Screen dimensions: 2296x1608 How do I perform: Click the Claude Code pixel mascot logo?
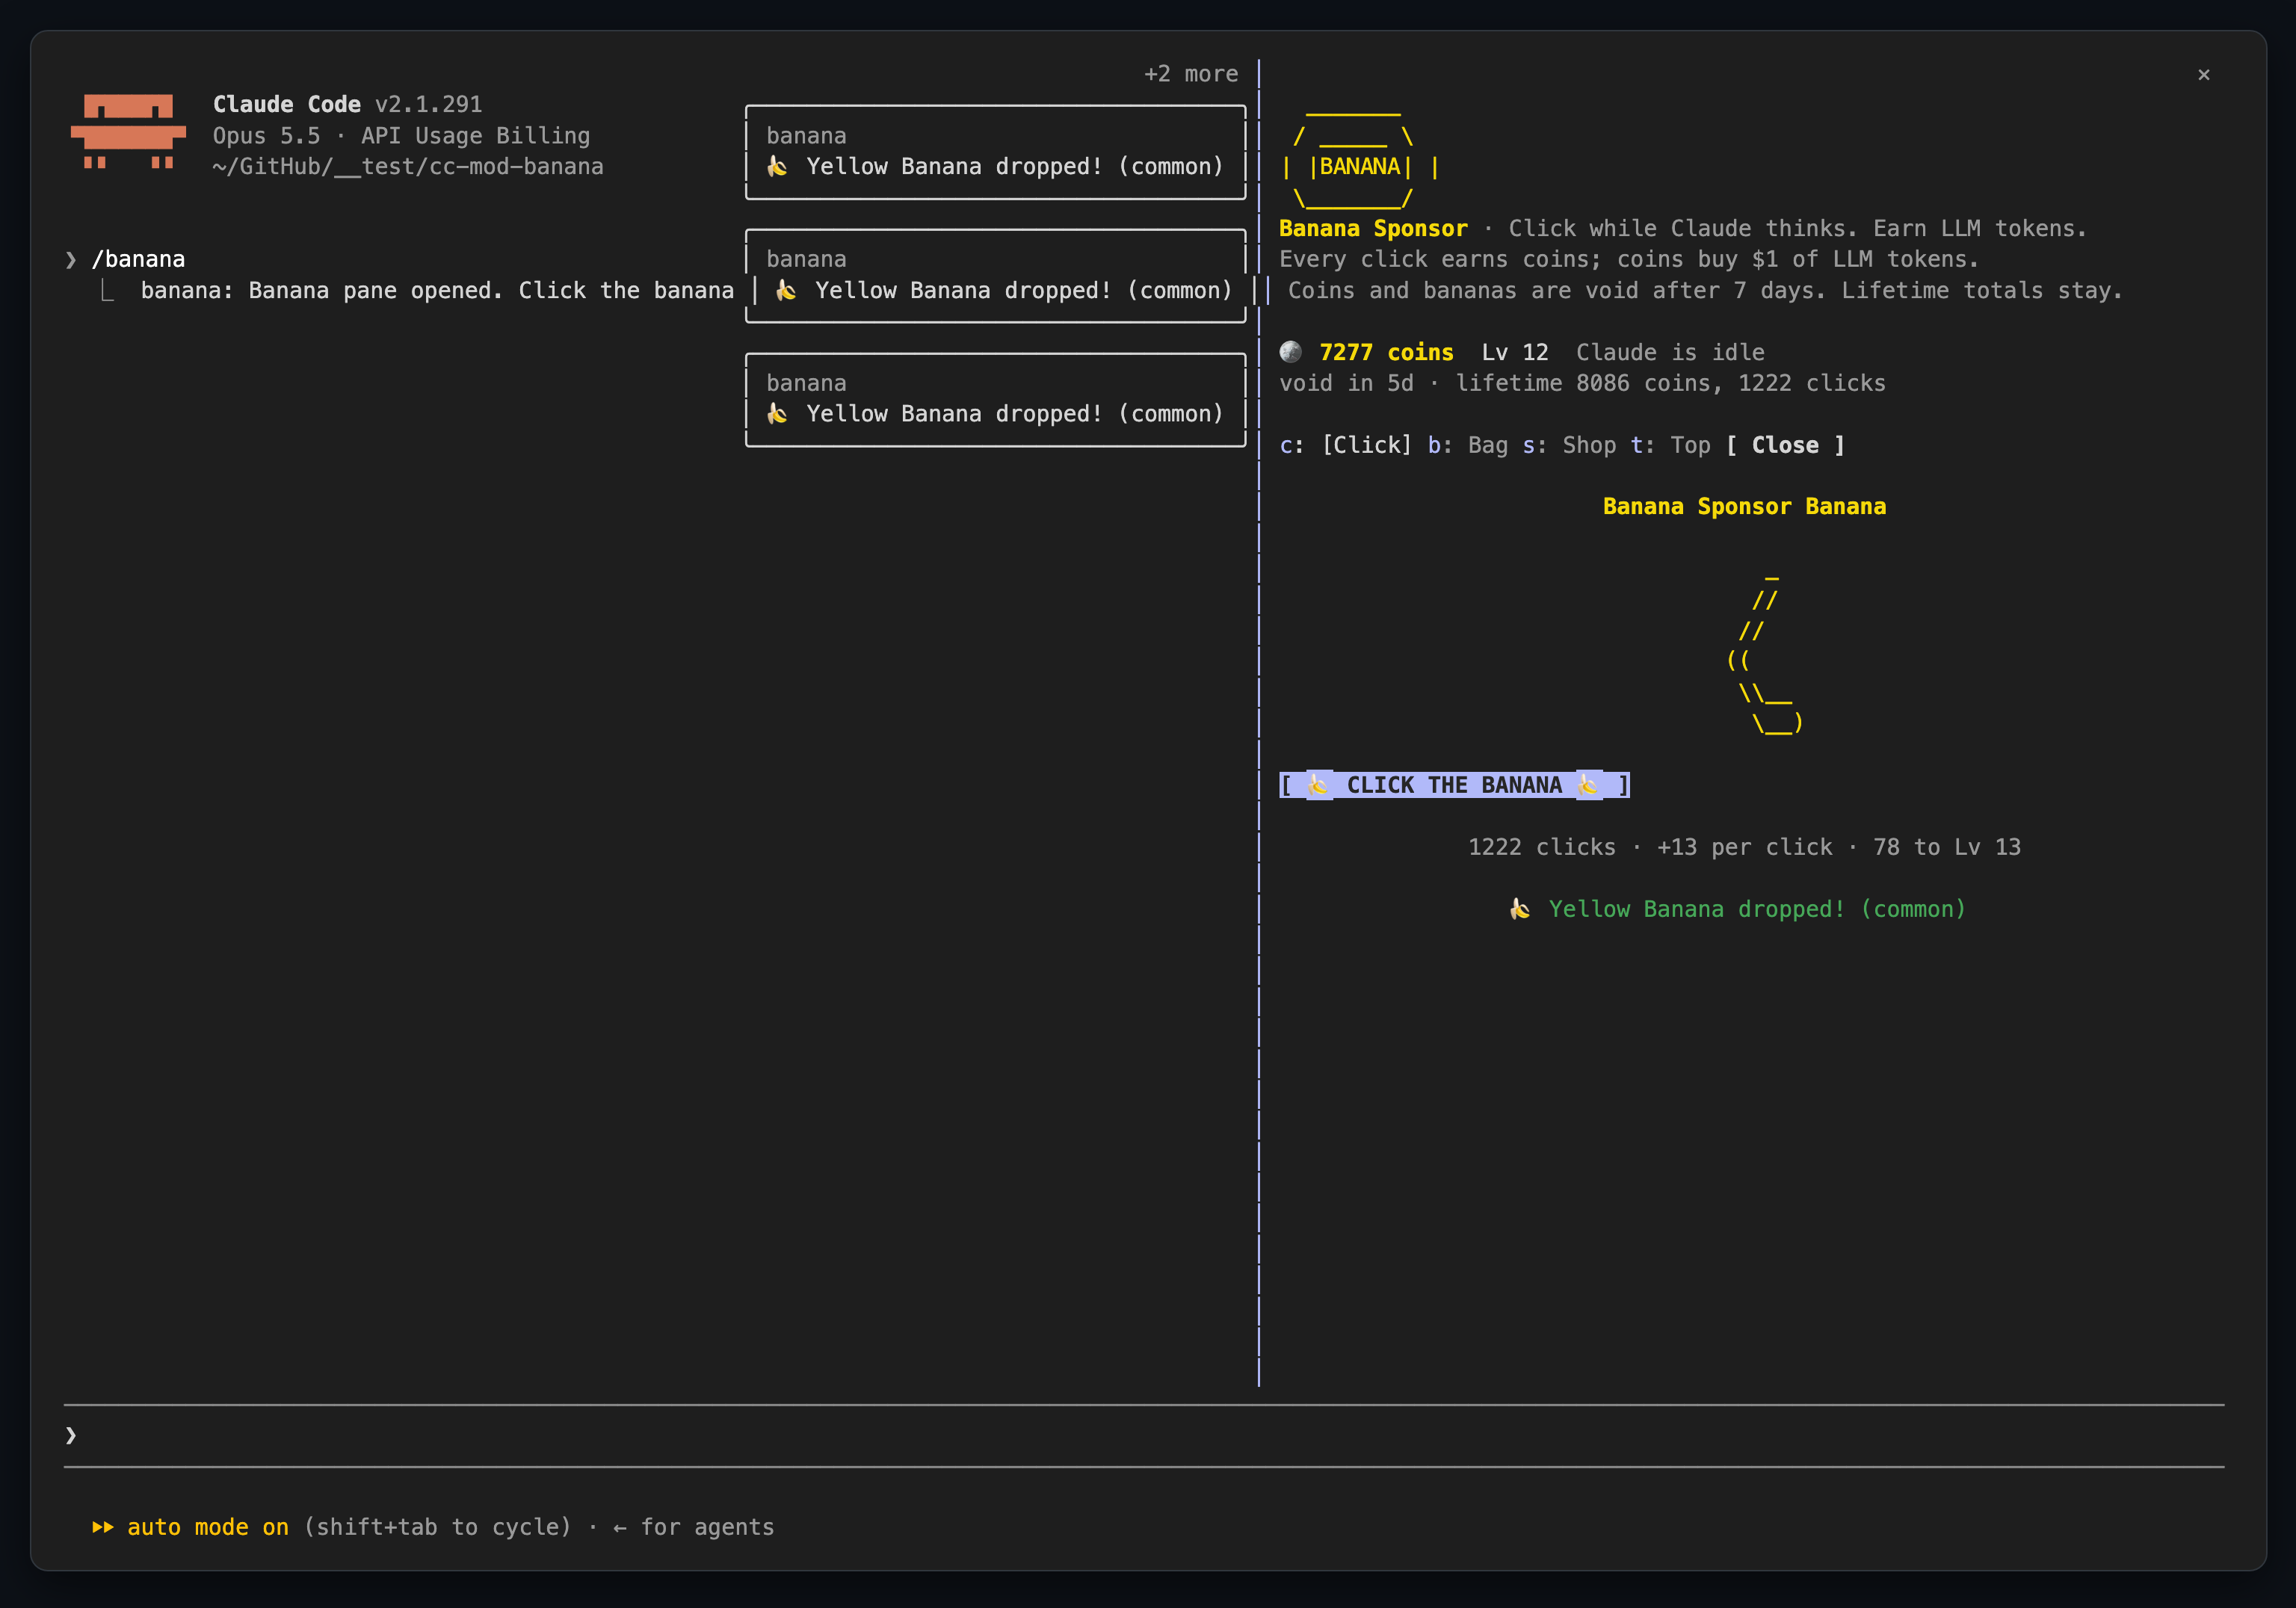tap(128, 132)
